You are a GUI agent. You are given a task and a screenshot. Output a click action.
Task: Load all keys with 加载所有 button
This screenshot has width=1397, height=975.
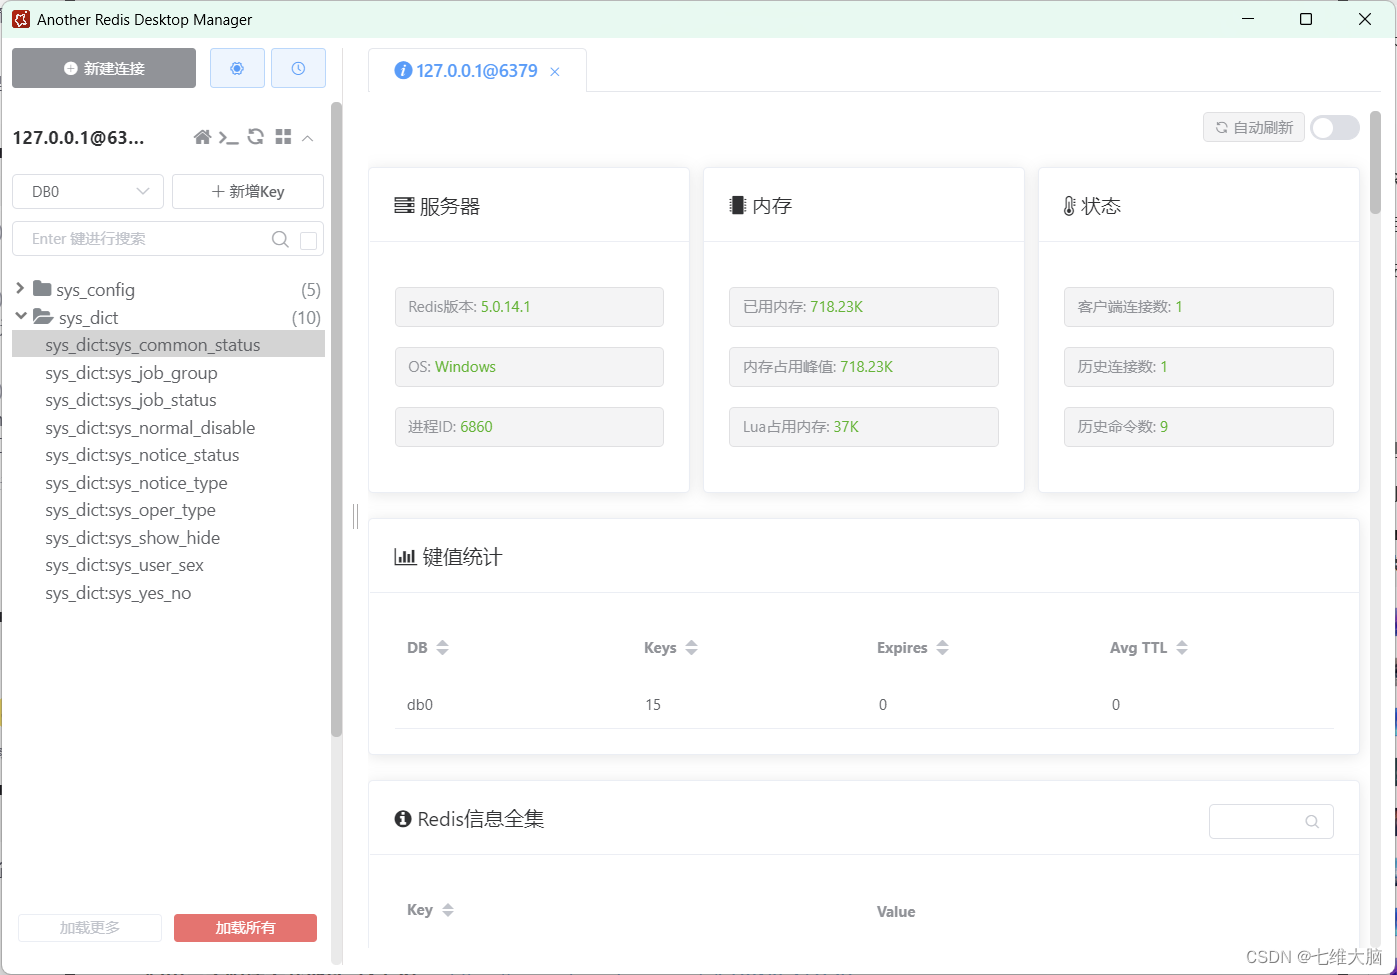pyautogui.click(x=245, y=928)
